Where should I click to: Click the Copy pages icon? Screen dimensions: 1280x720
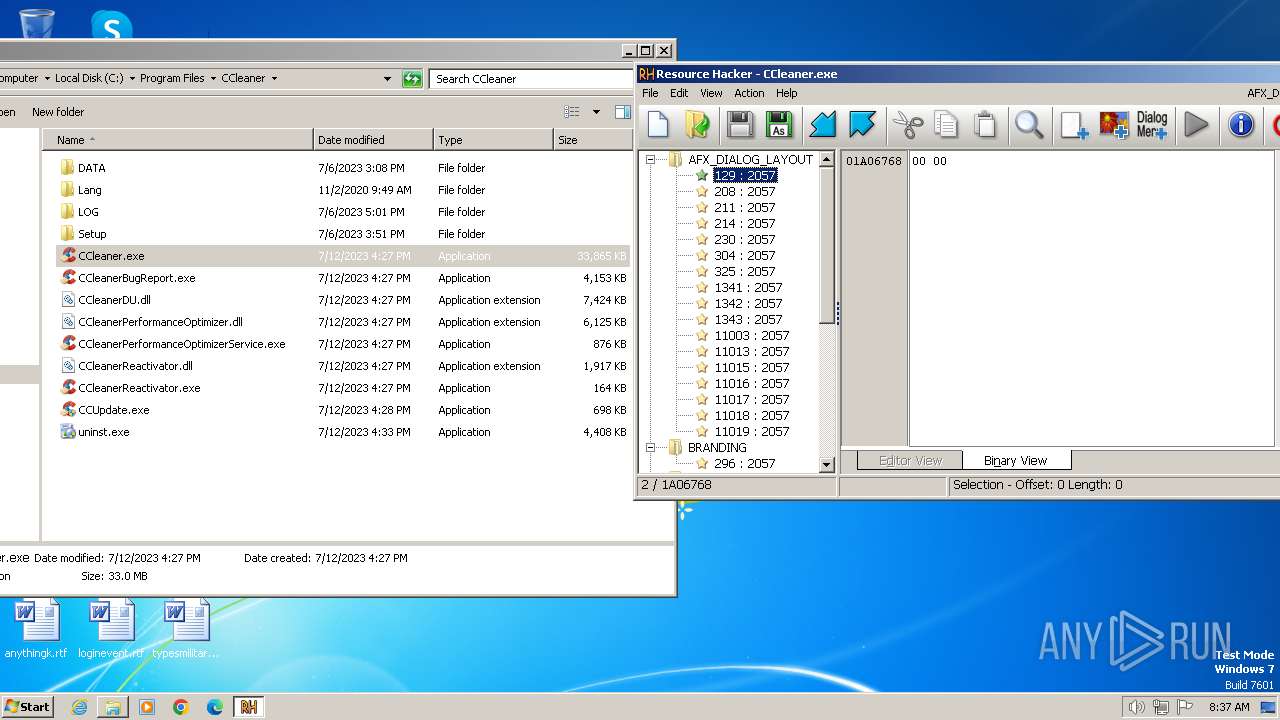[x=946, y=124]
